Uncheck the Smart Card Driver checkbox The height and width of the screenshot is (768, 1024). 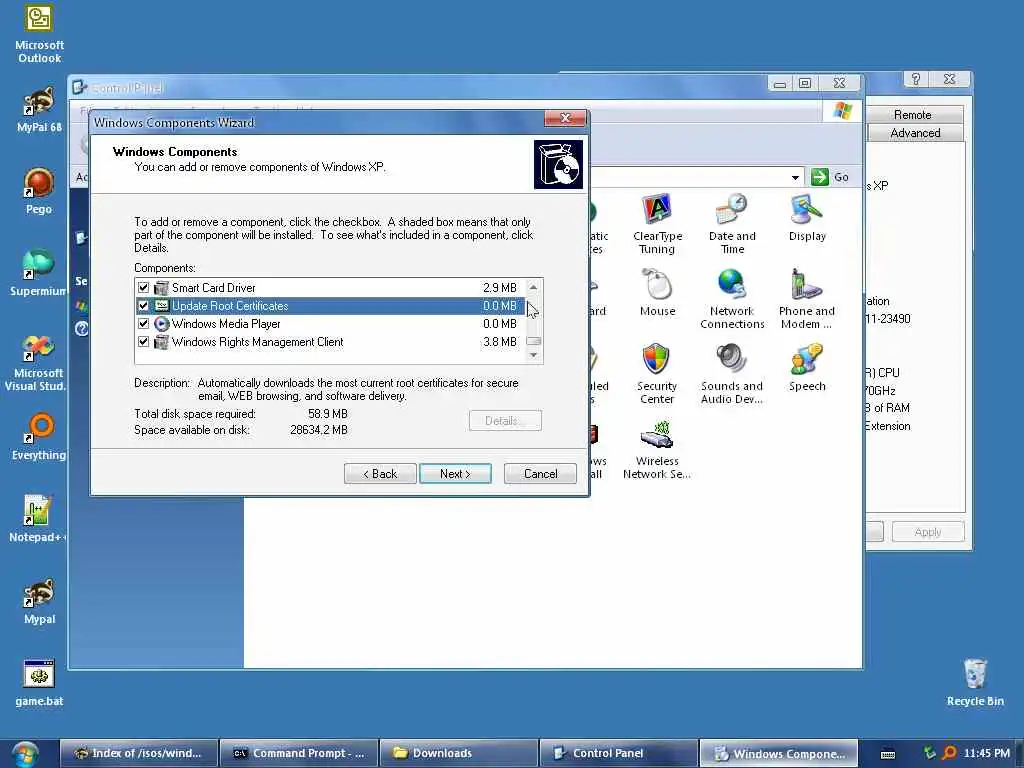[x=143, y=287]
